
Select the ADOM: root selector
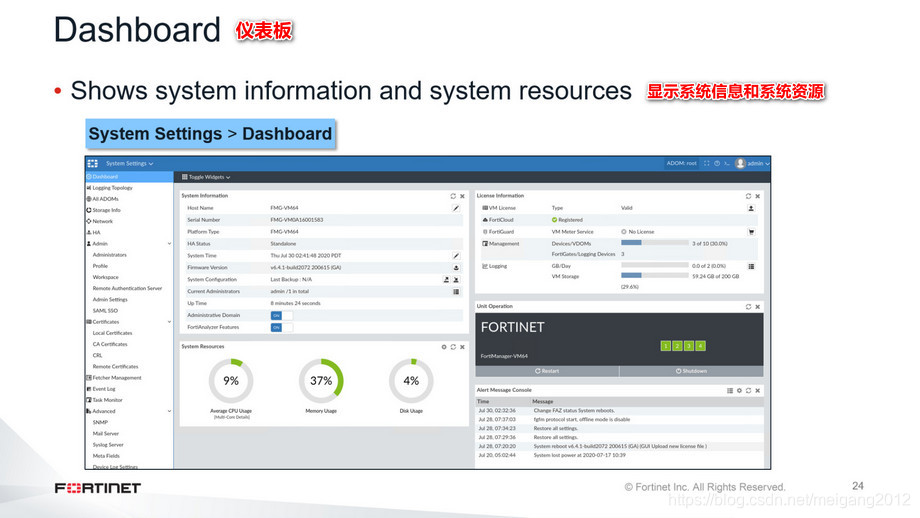click(x=681, y=164)
